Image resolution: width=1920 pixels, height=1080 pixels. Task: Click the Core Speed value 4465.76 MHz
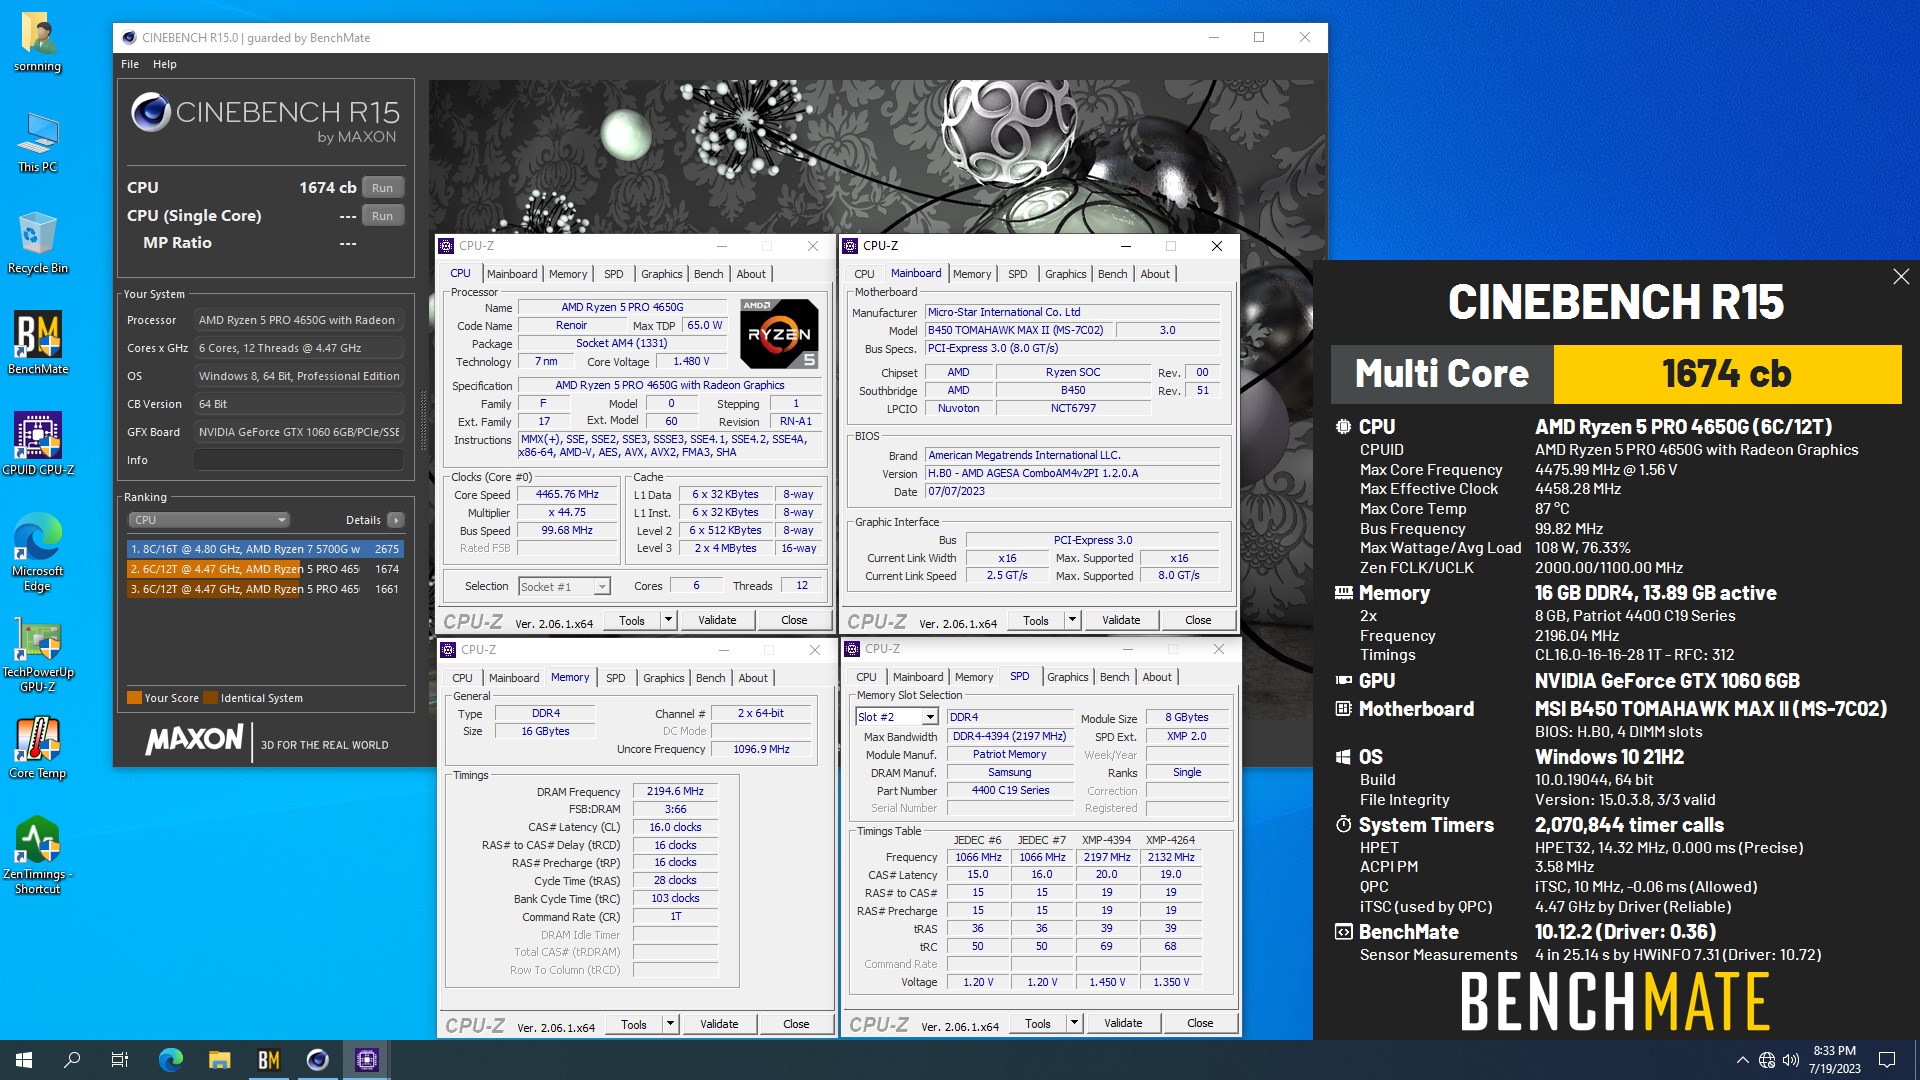567,495
